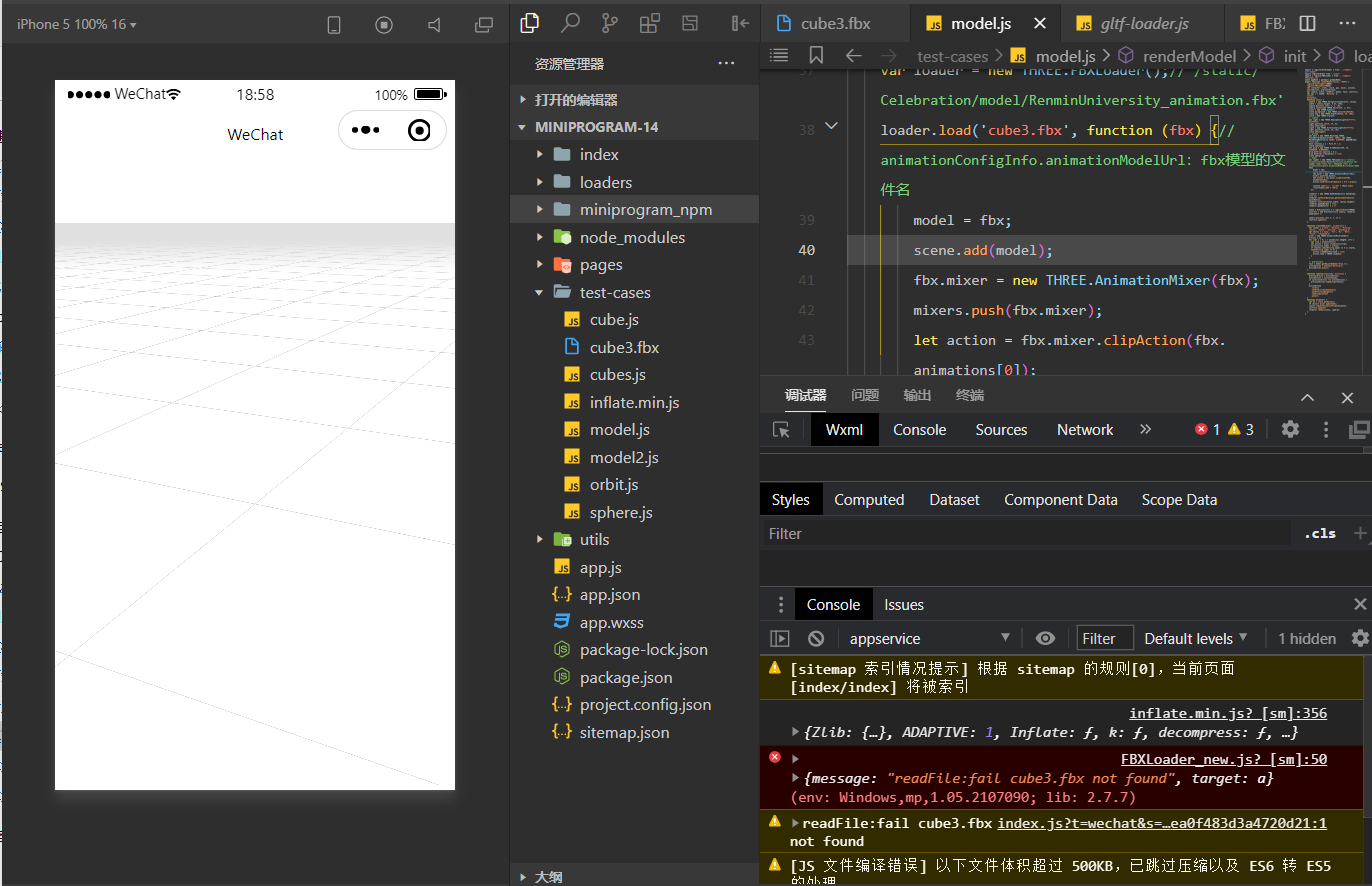Open the FBXLoader_new.js source link

pos(1223,759)
